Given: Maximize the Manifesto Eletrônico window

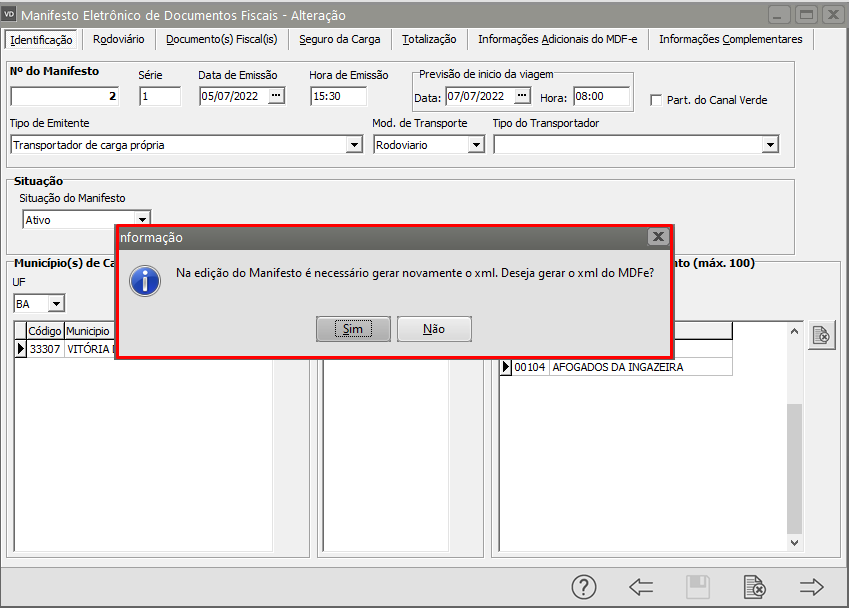Looking at the screenshot, I should 807,15.
